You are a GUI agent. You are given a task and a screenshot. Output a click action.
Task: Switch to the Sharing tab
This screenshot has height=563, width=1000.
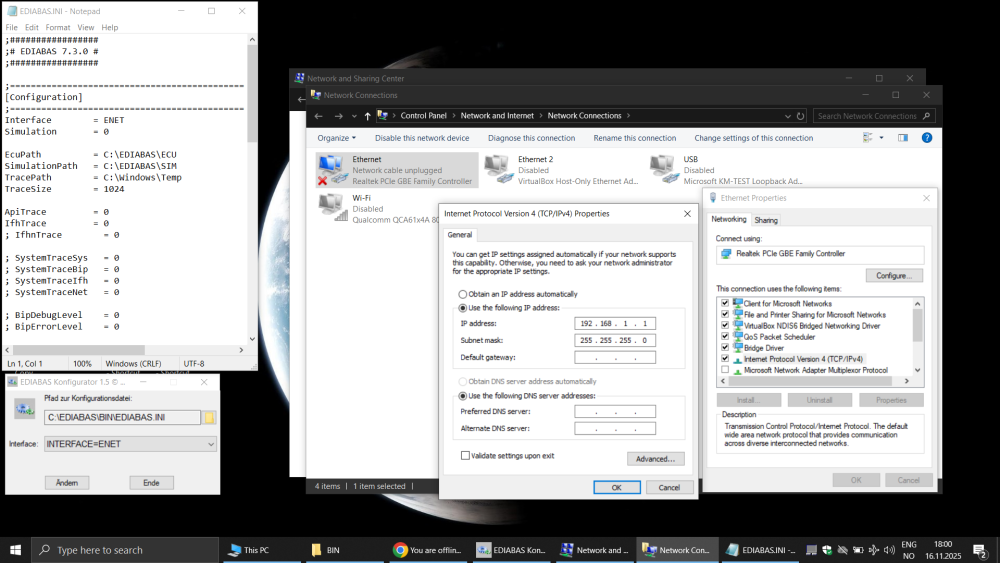(766, 220)
